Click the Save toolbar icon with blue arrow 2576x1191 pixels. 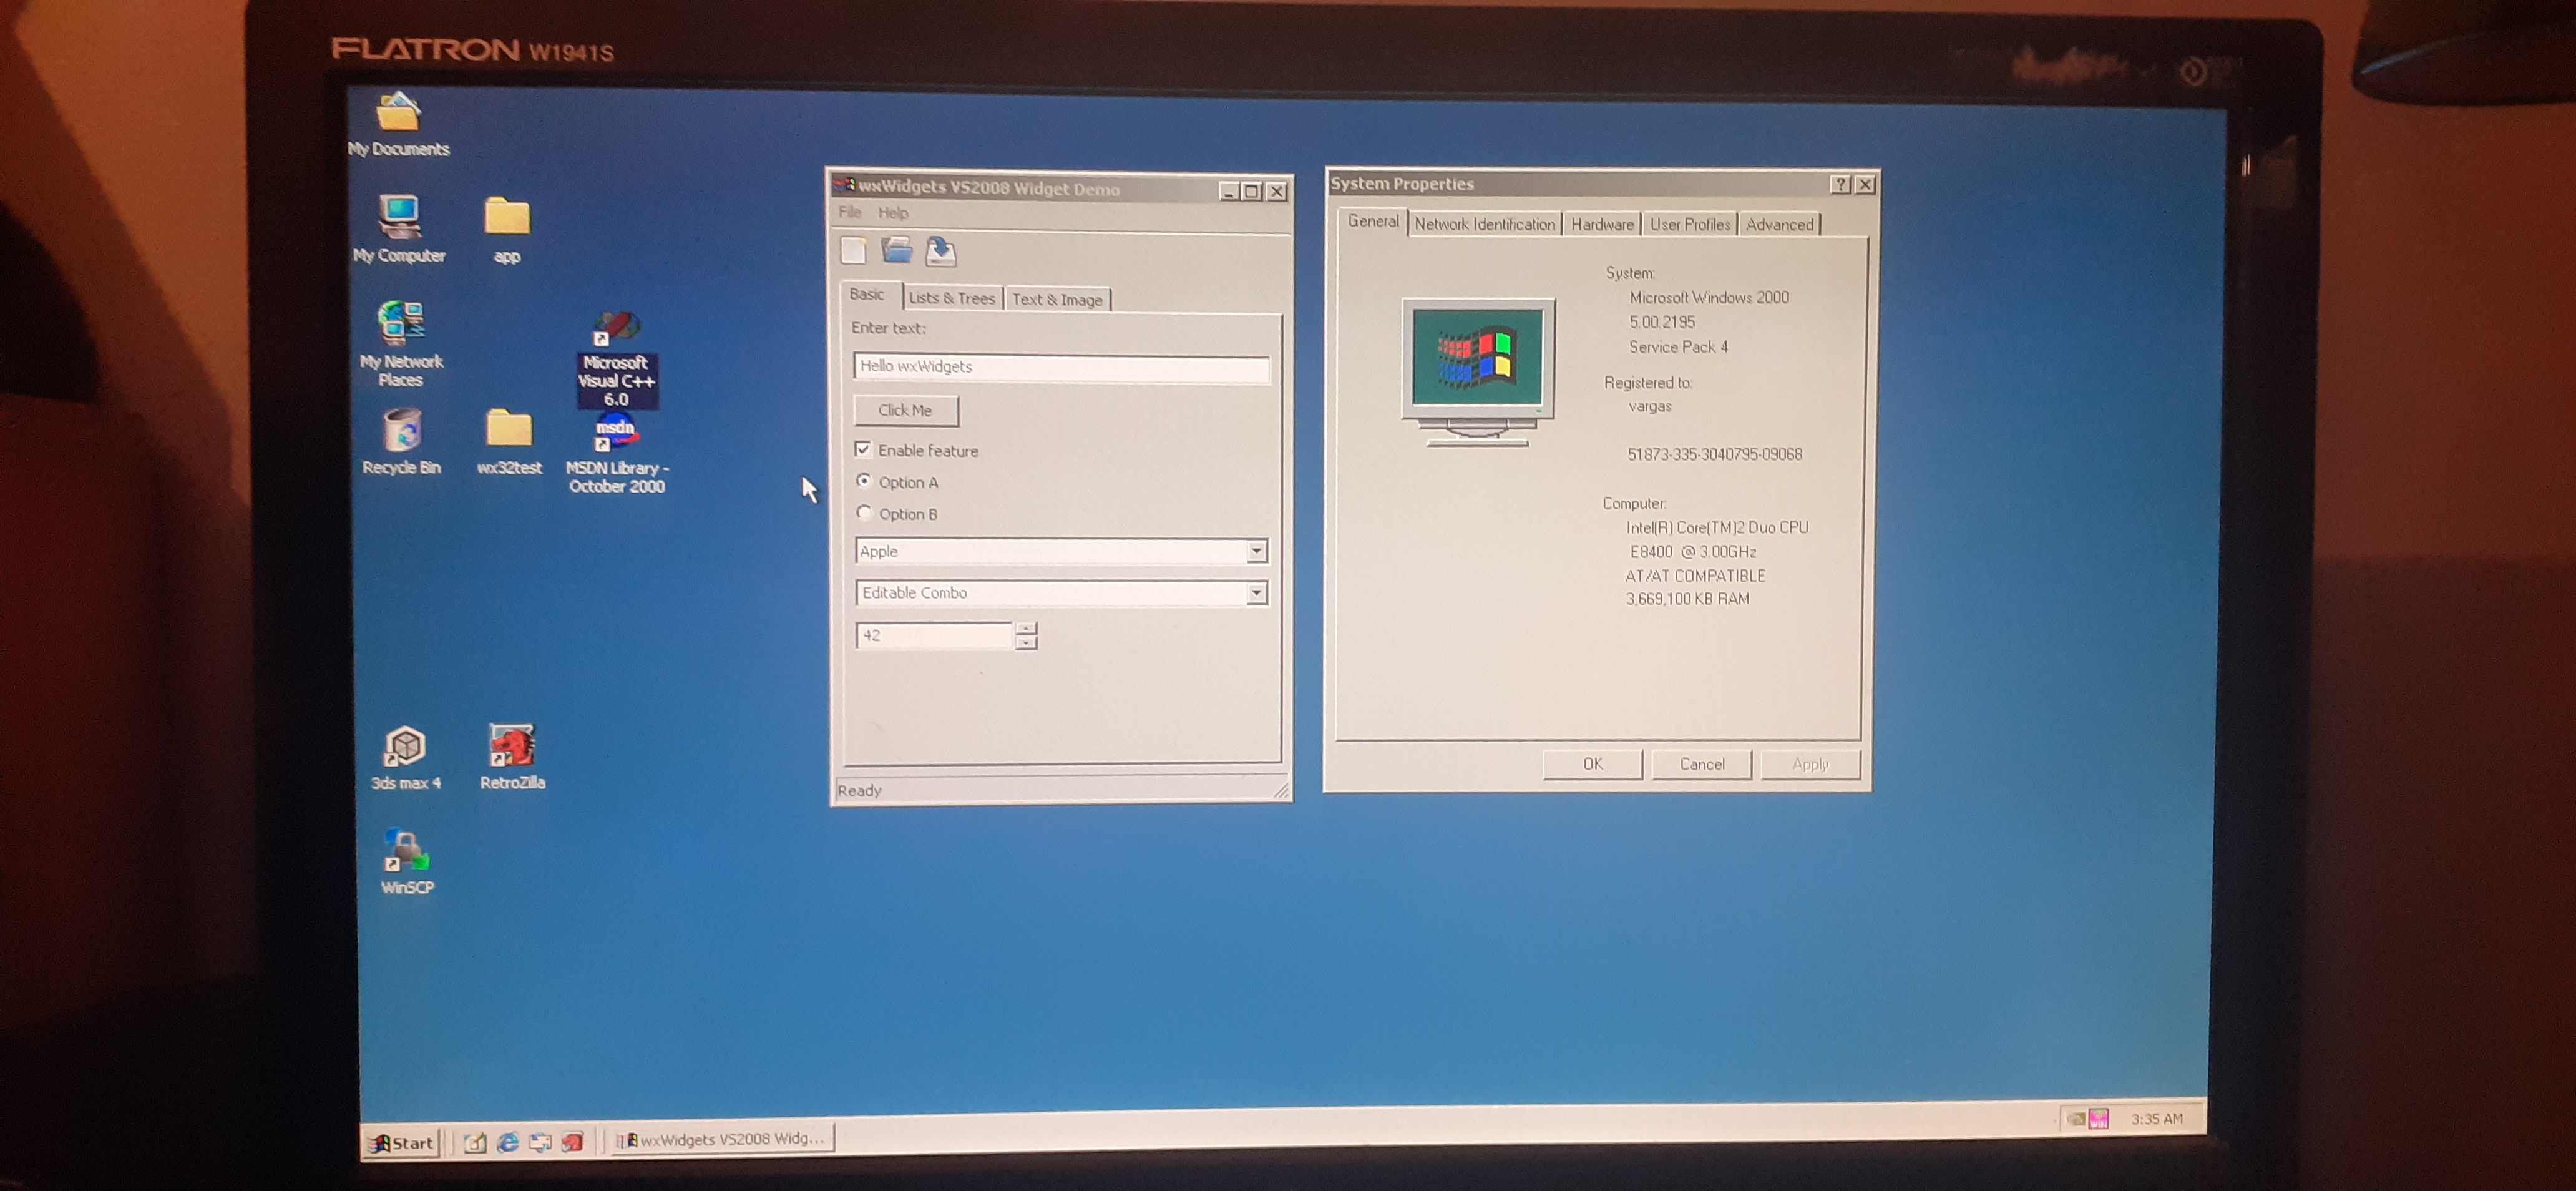coord(941,251)
